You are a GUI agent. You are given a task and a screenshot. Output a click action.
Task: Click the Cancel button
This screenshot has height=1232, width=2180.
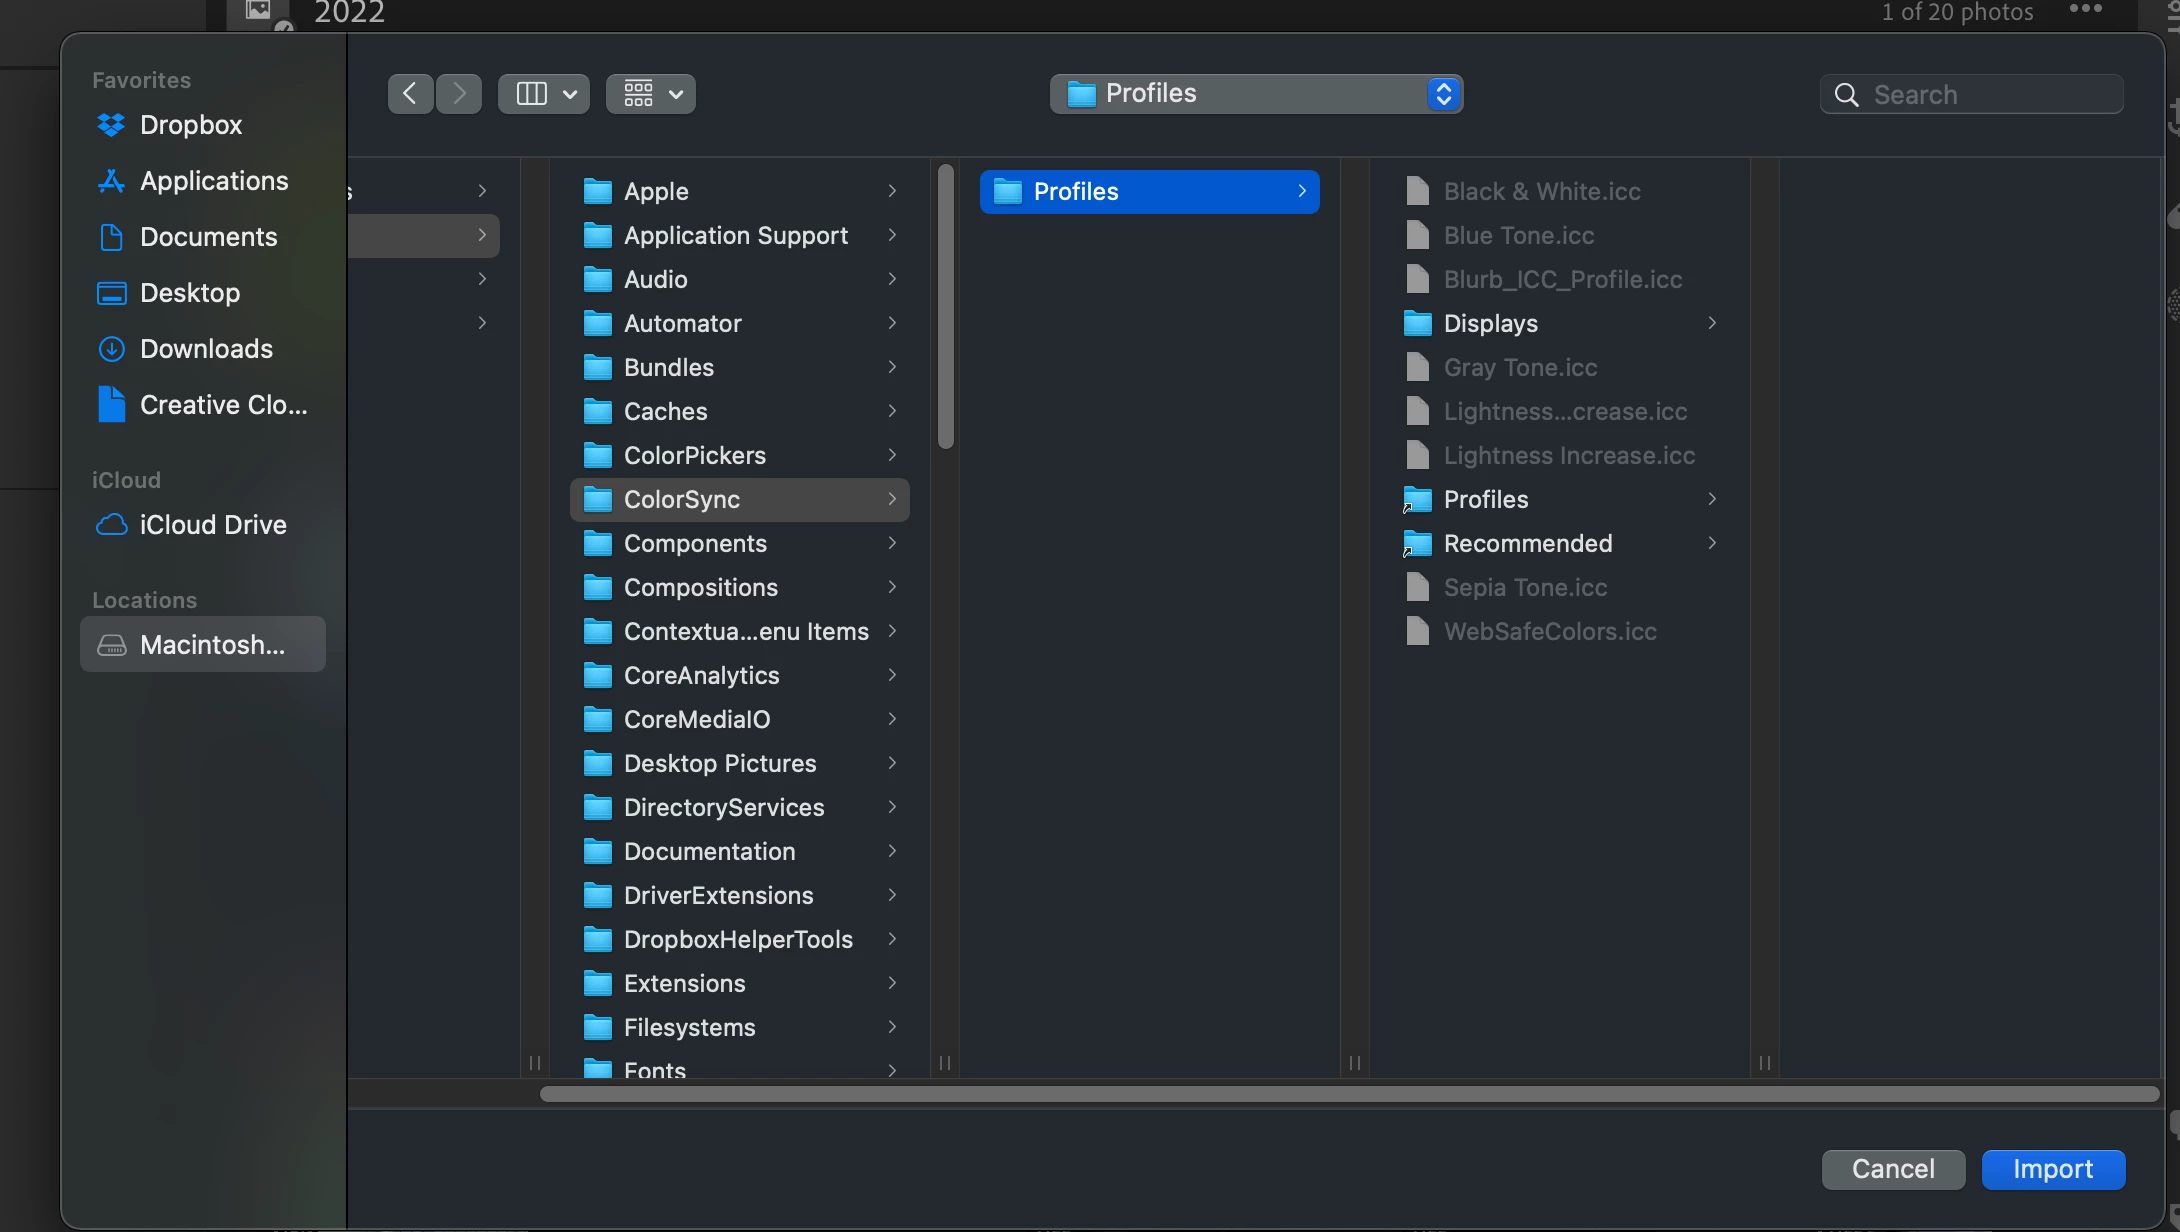click(1892, 1169)
